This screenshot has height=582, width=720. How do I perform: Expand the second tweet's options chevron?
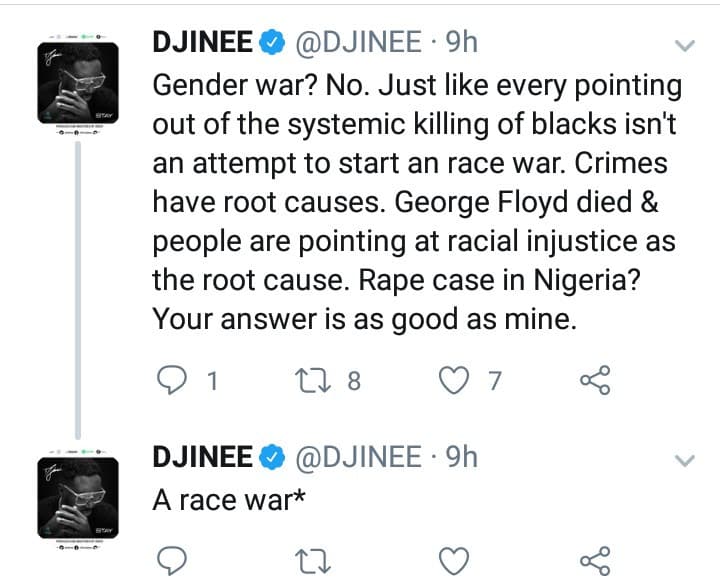tap(685, 460)
